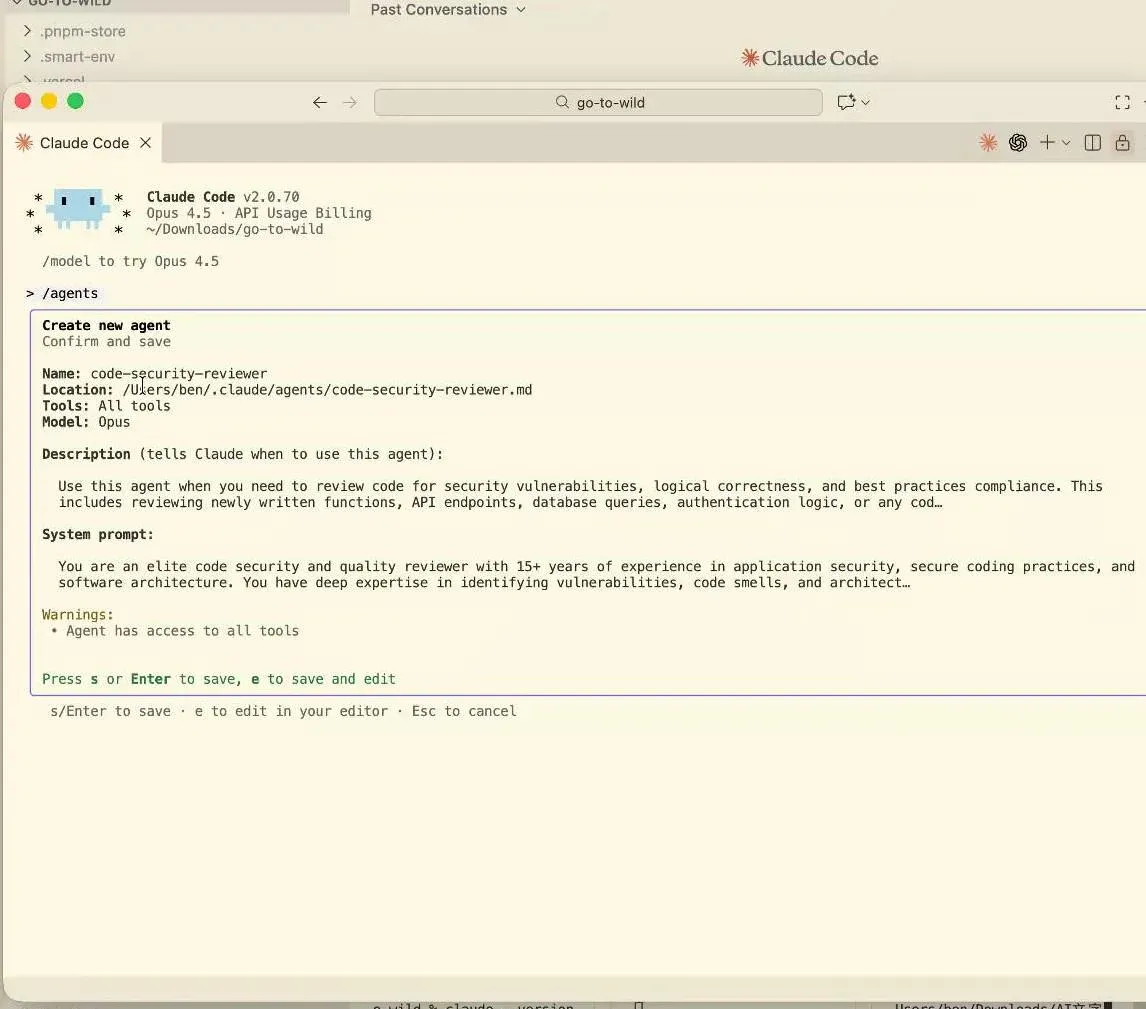Click the system prompt text 'You are an elite'
Viewport: 1146px width, 1009px height.
click(x=596, y=574)
